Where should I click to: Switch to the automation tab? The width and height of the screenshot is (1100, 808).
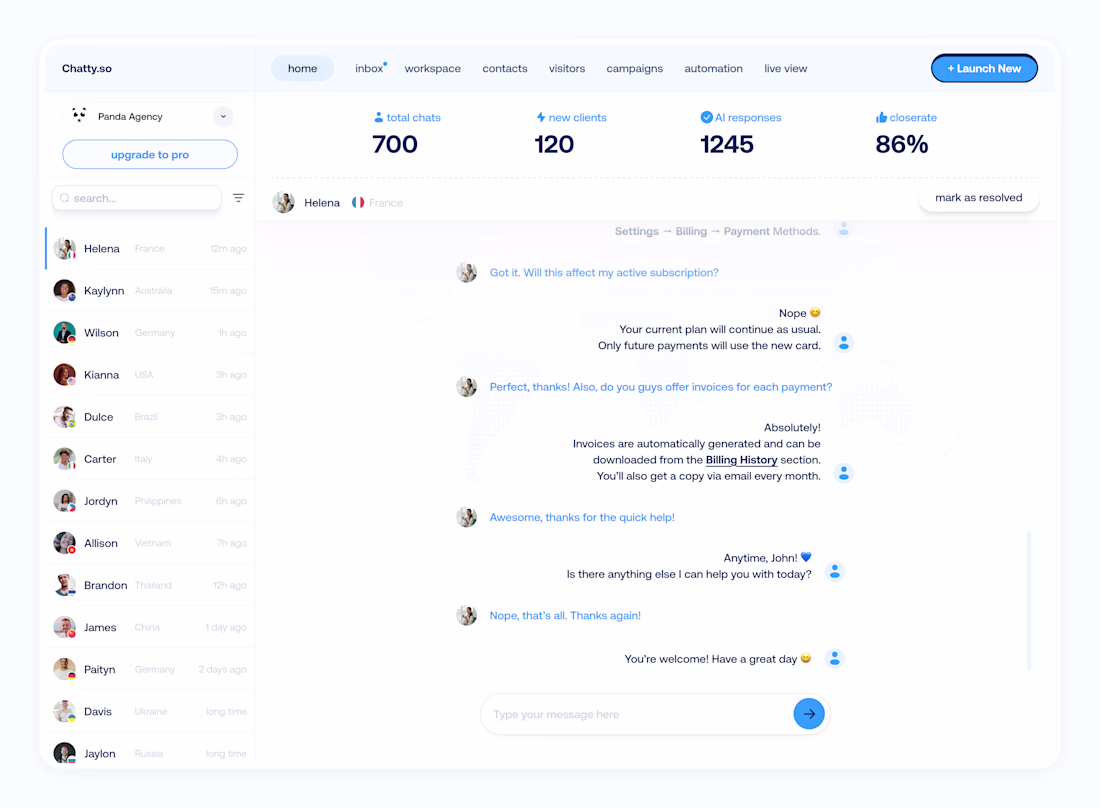713,68
